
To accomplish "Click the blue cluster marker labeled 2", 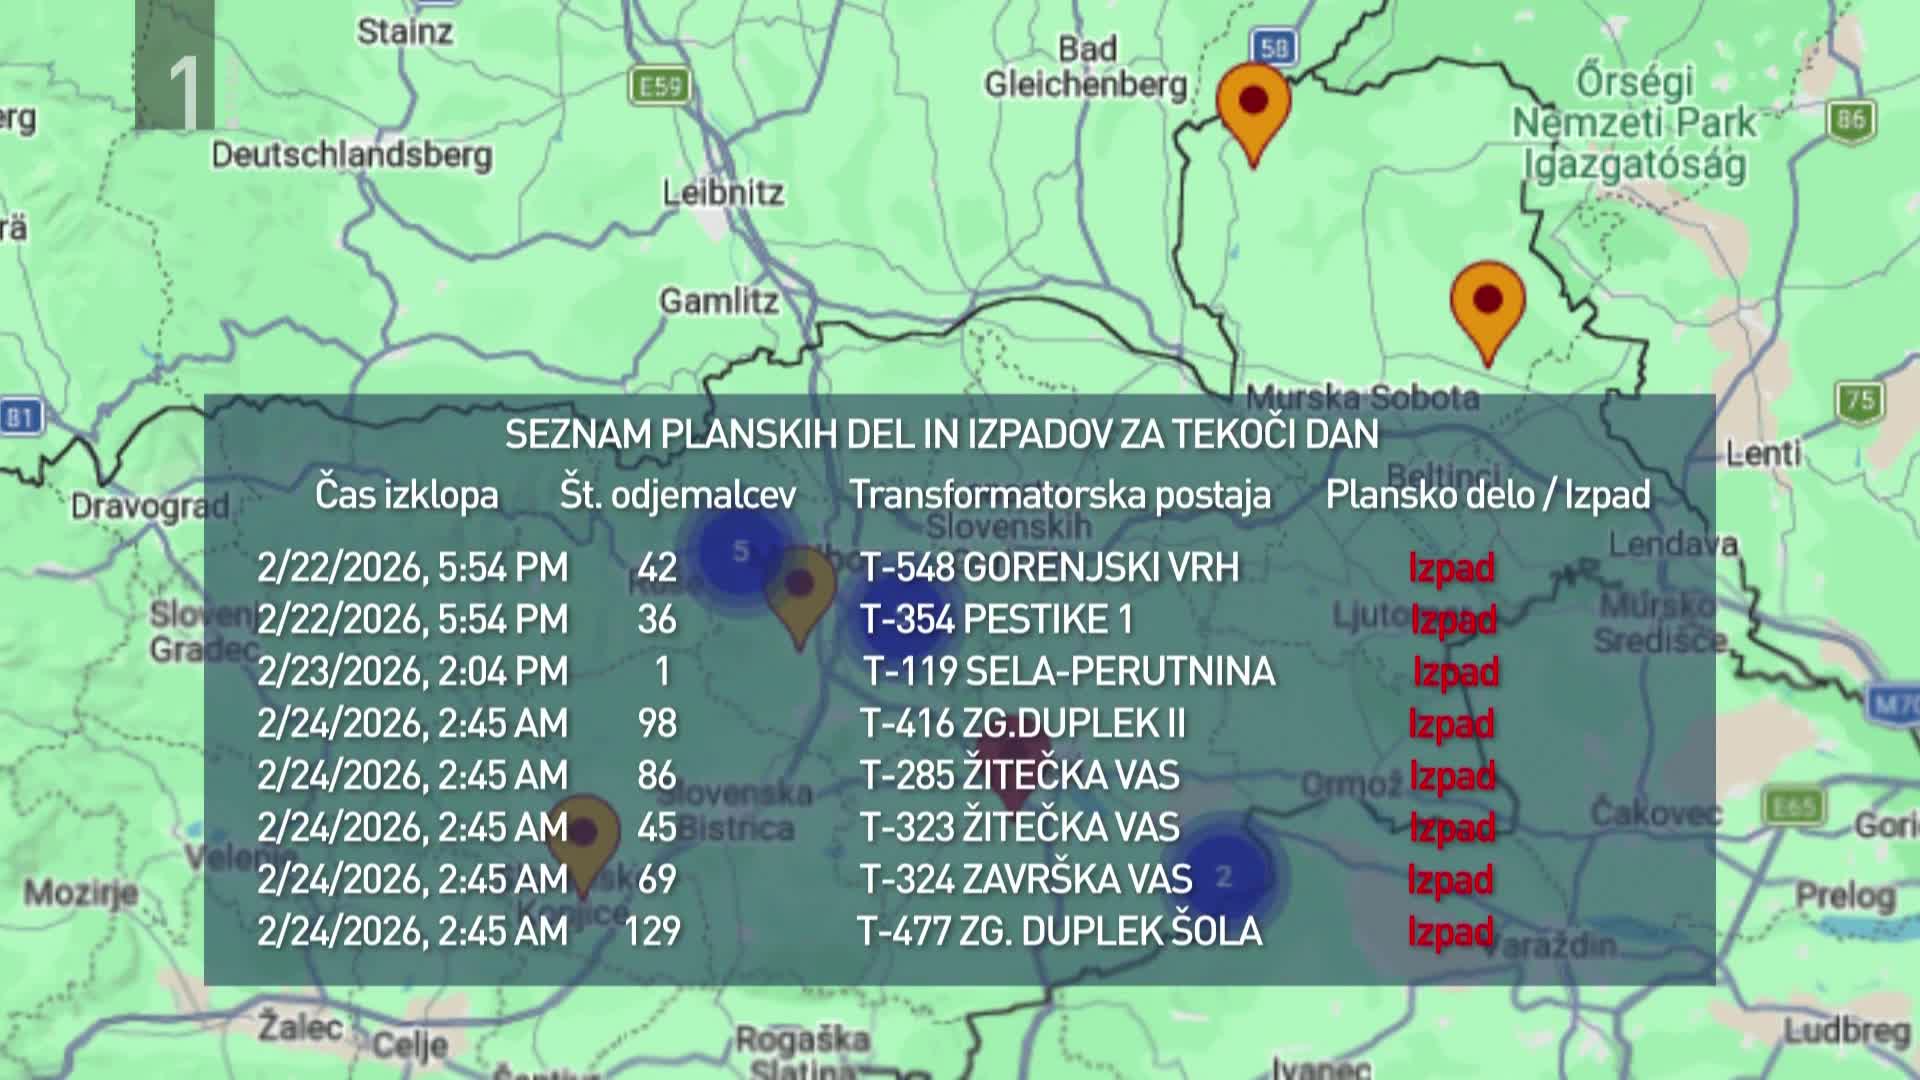I will coord(1223,876).
